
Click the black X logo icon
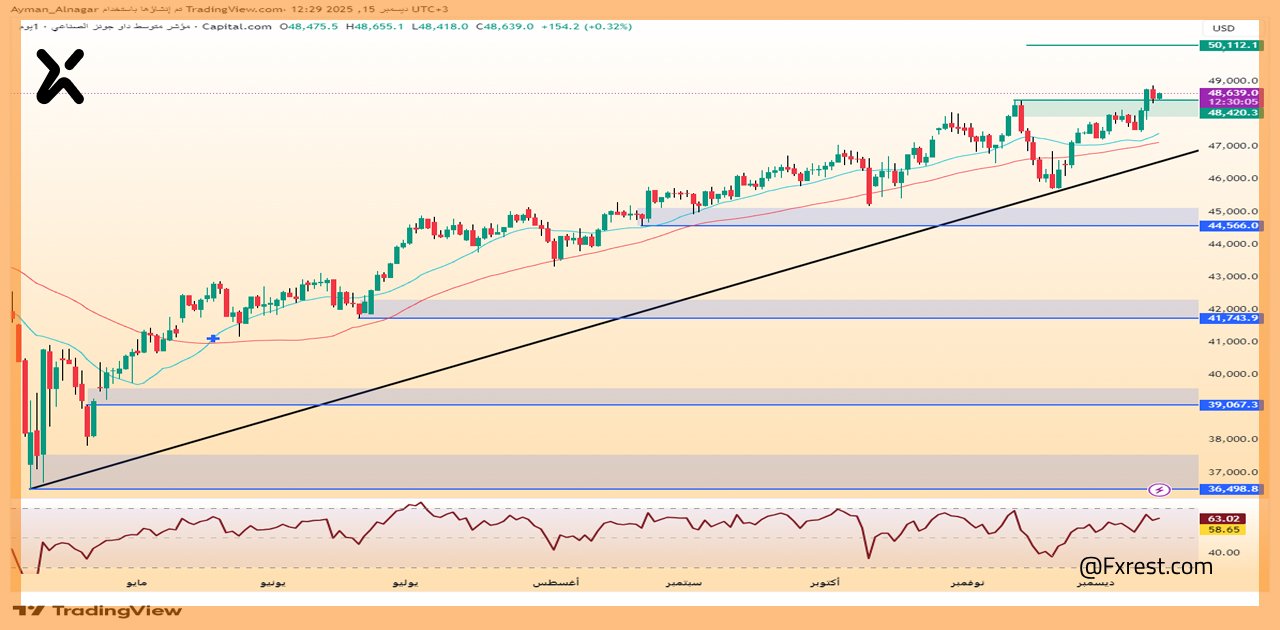pos(60,77)
